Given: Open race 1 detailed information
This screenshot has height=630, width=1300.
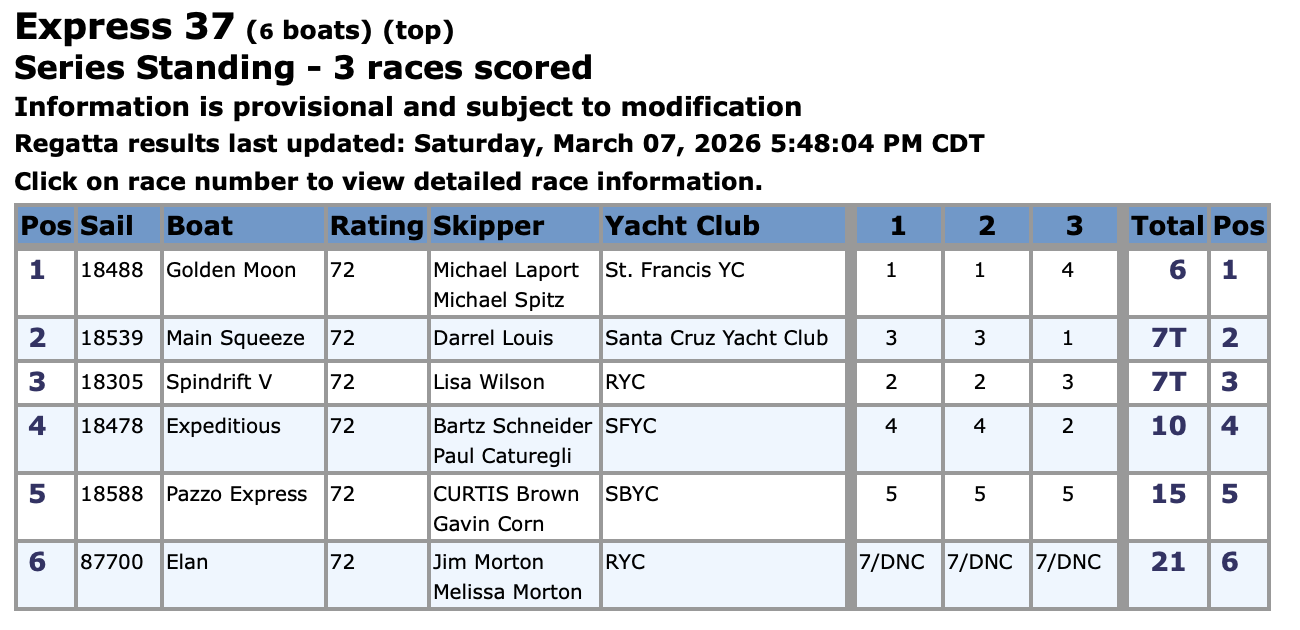Looking at the screenshot, I should coord(897,226).
